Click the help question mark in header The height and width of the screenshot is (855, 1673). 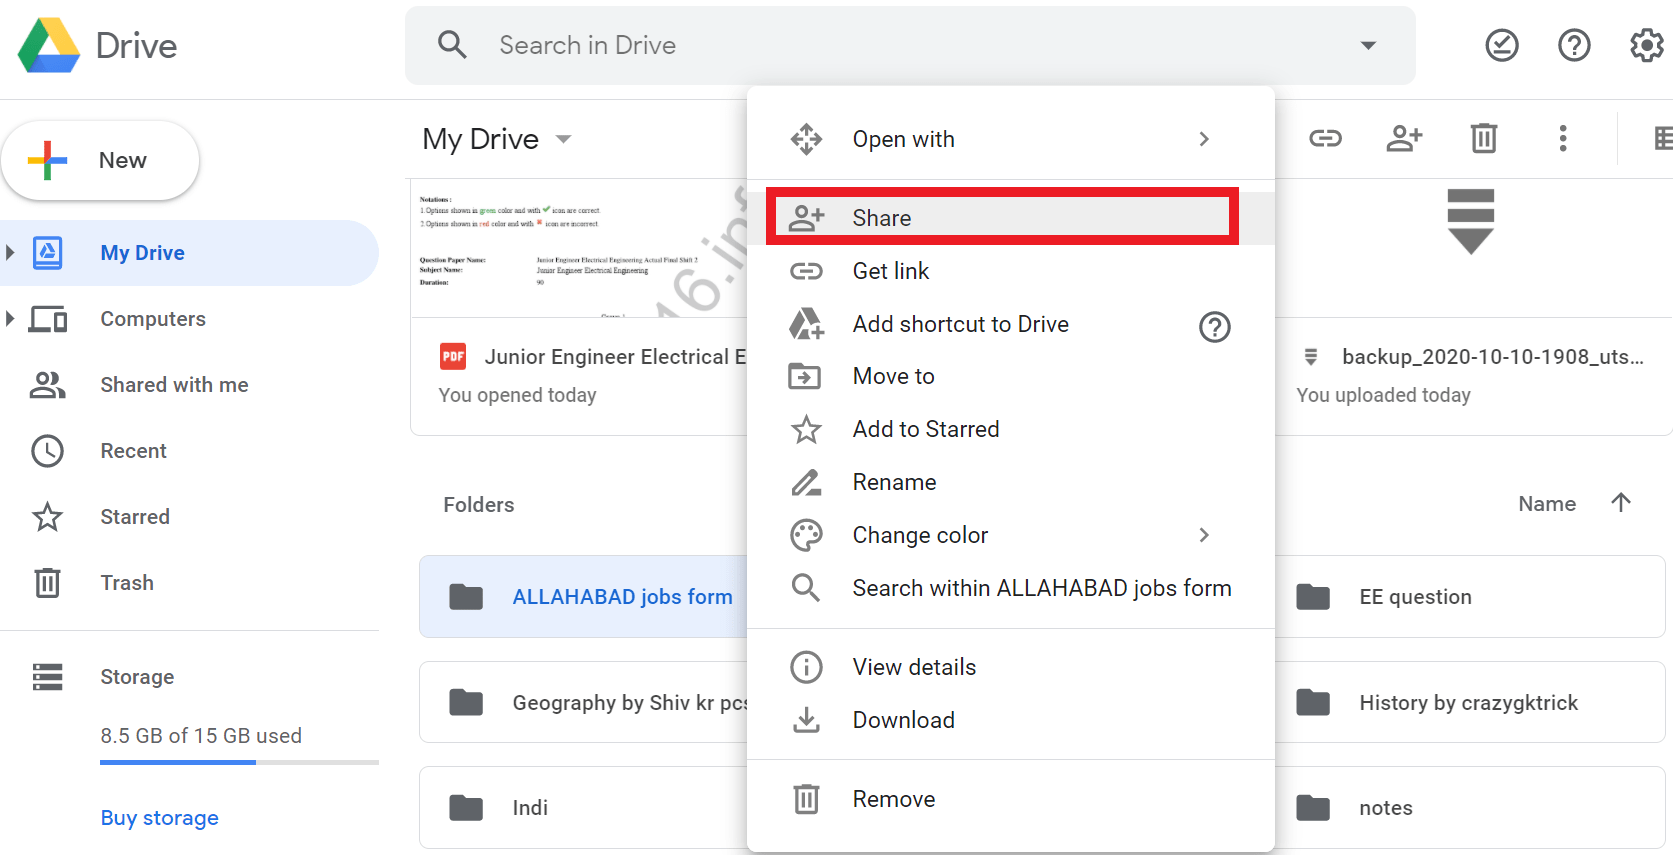1574,45
